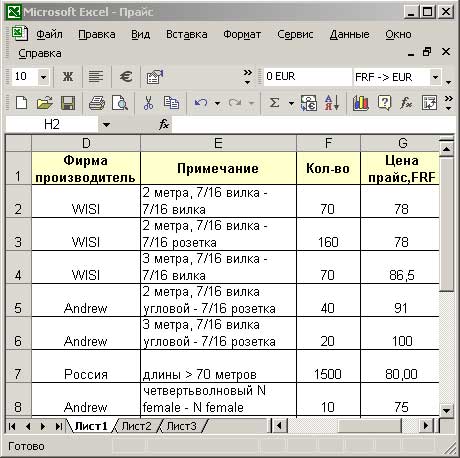Go to next sheet tab arrow

(43, 426)
